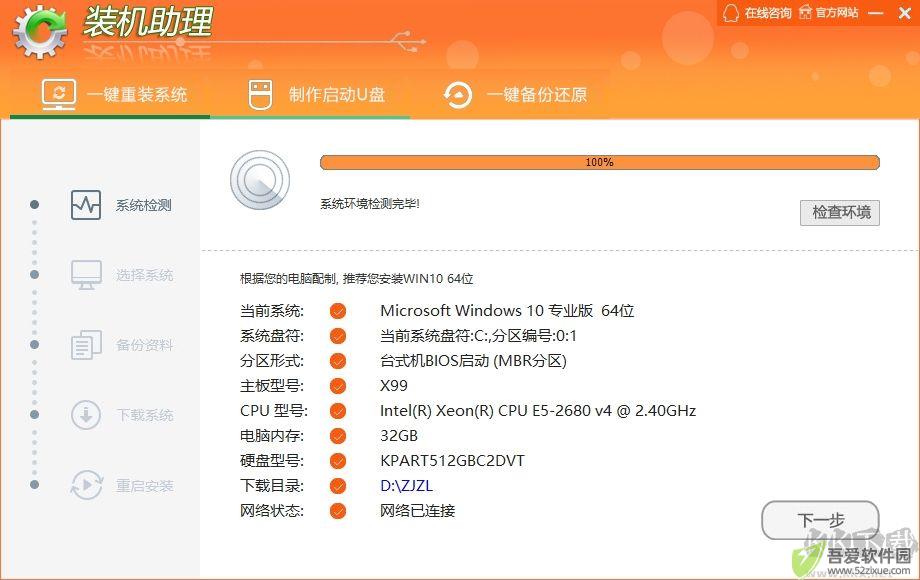Image resolution: width=920 pixels, height=580 pixels.
Task: Select the 重启安装 step
Action: coord(121,485)
